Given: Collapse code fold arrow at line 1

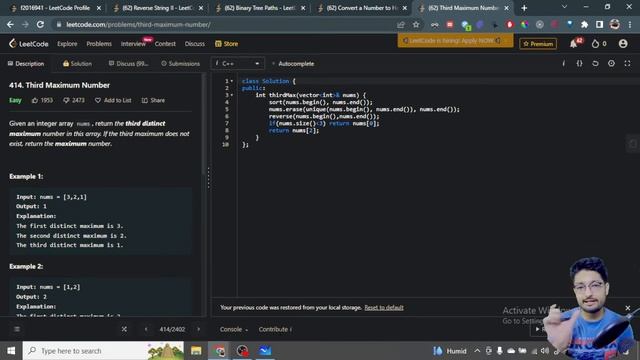Looking at the screenshot, I should tap(232, 81).
